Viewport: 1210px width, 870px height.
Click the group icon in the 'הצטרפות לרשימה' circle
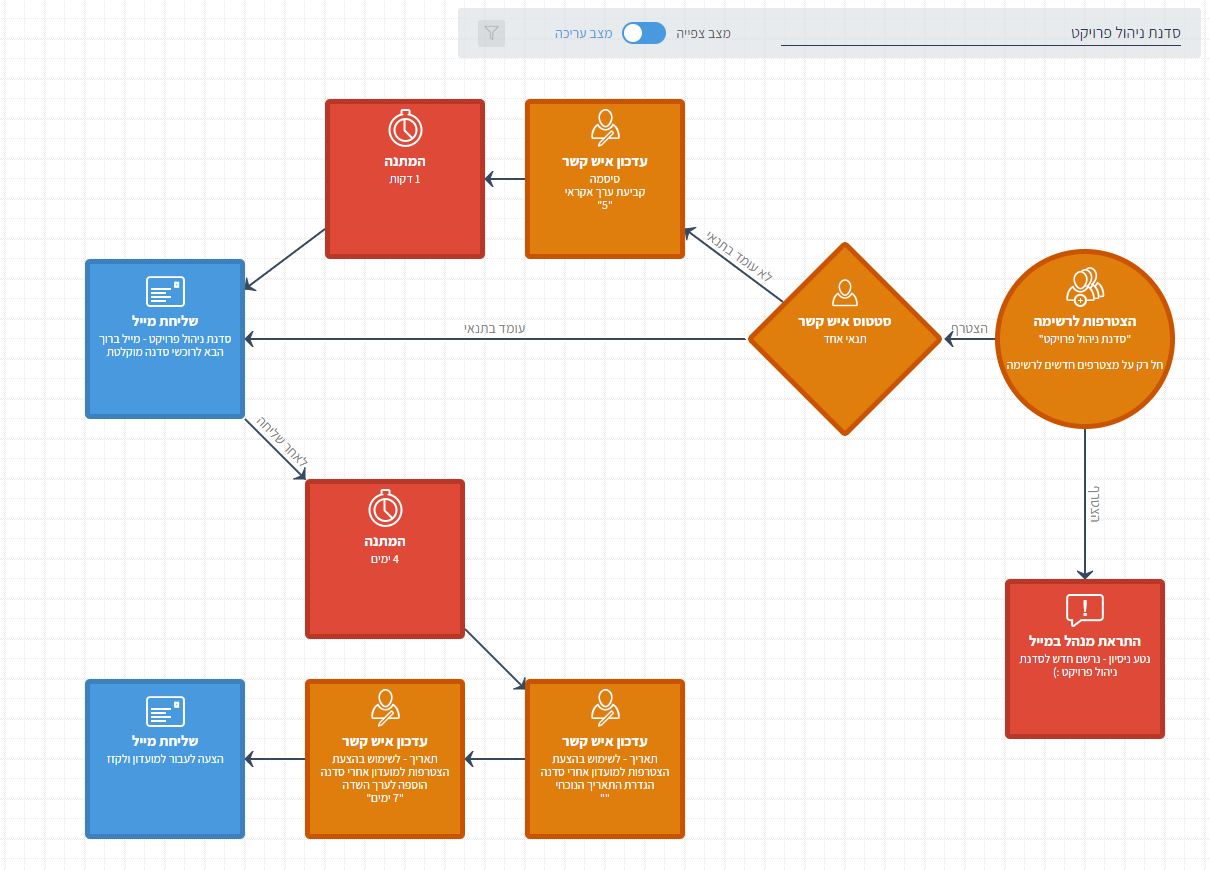click(x=1084, y=286)
